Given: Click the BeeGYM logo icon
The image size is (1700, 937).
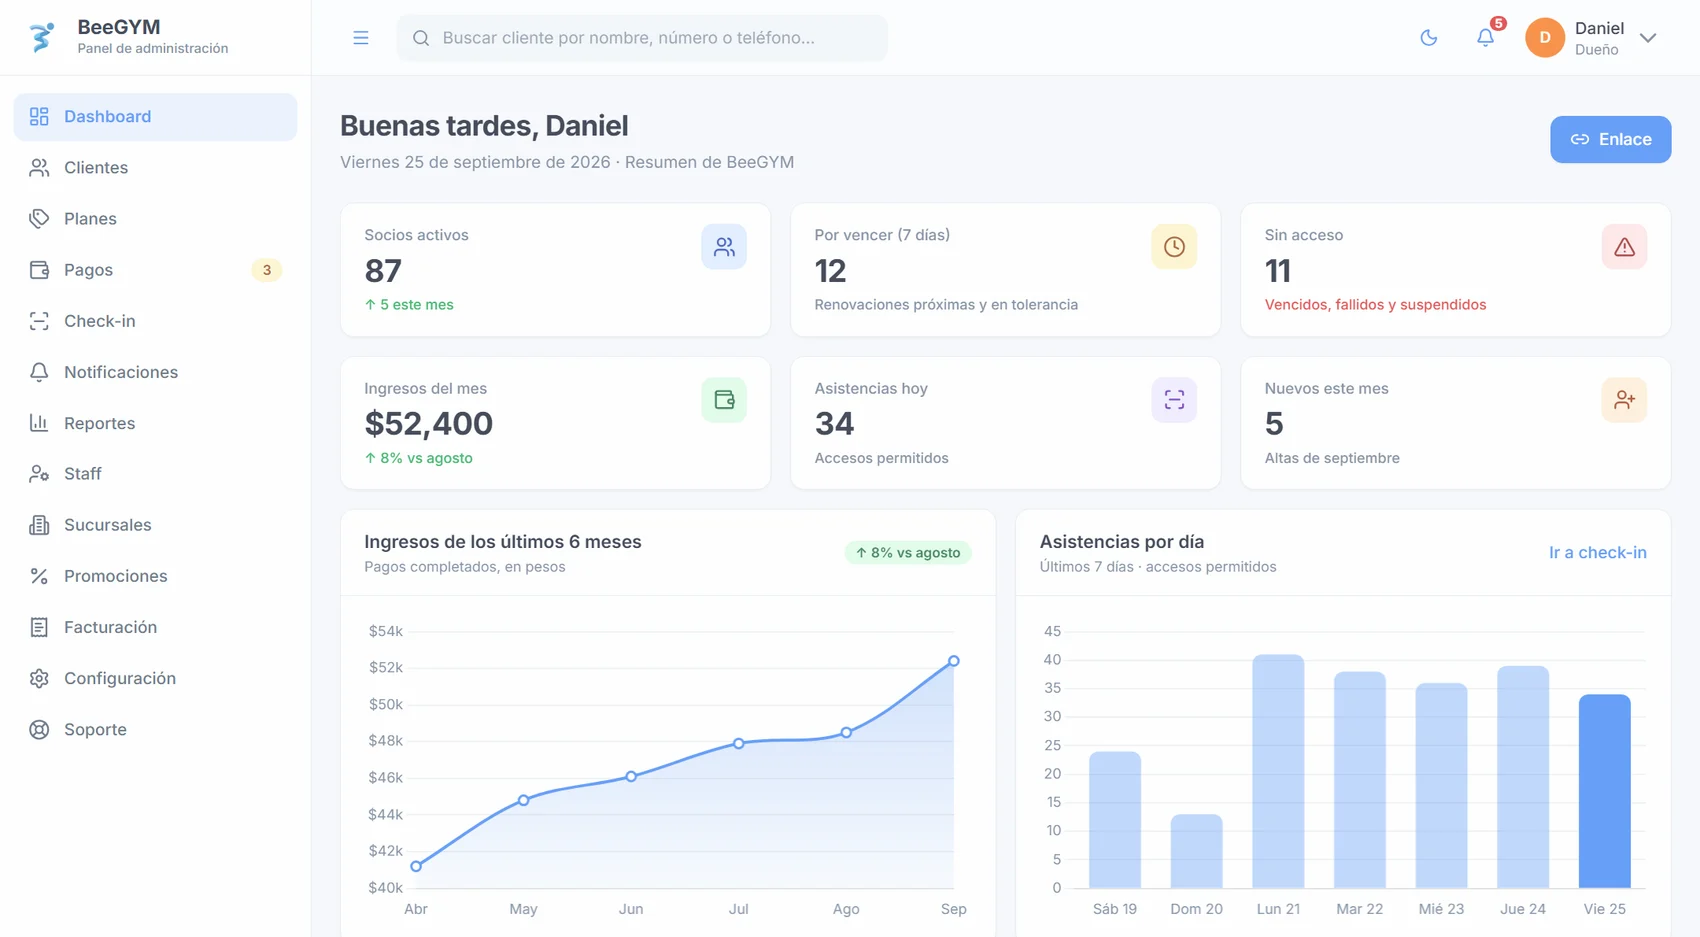Looking at the screenshot, I should [x=41, y=37].
